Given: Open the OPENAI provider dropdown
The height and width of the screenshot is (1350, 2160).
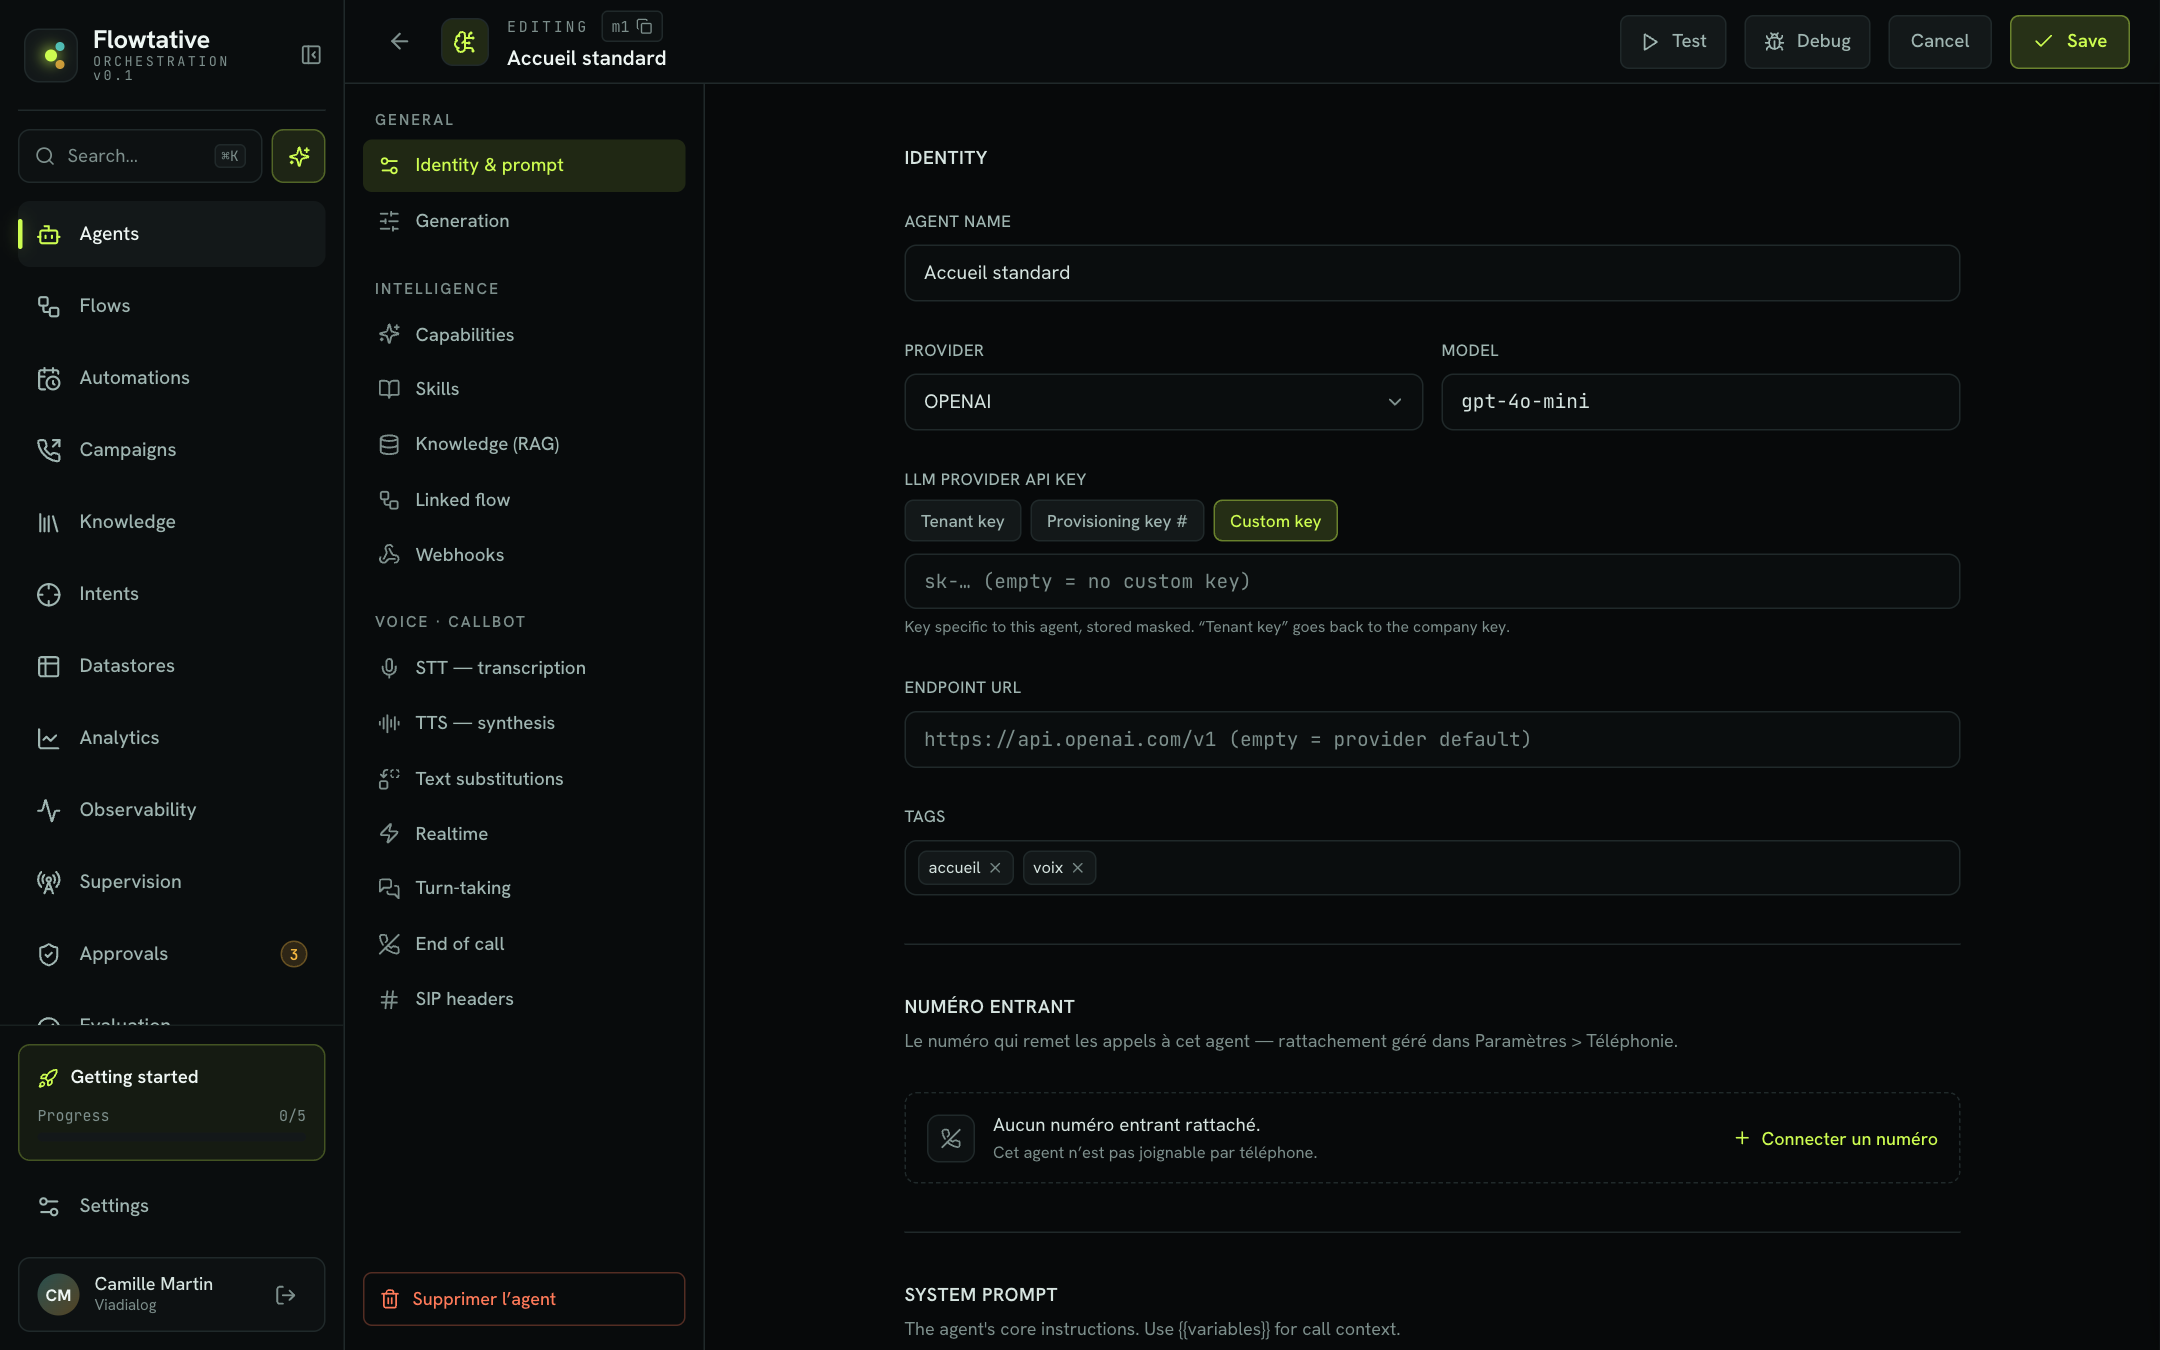Looking at the screenshot, I should [1163, 402].
